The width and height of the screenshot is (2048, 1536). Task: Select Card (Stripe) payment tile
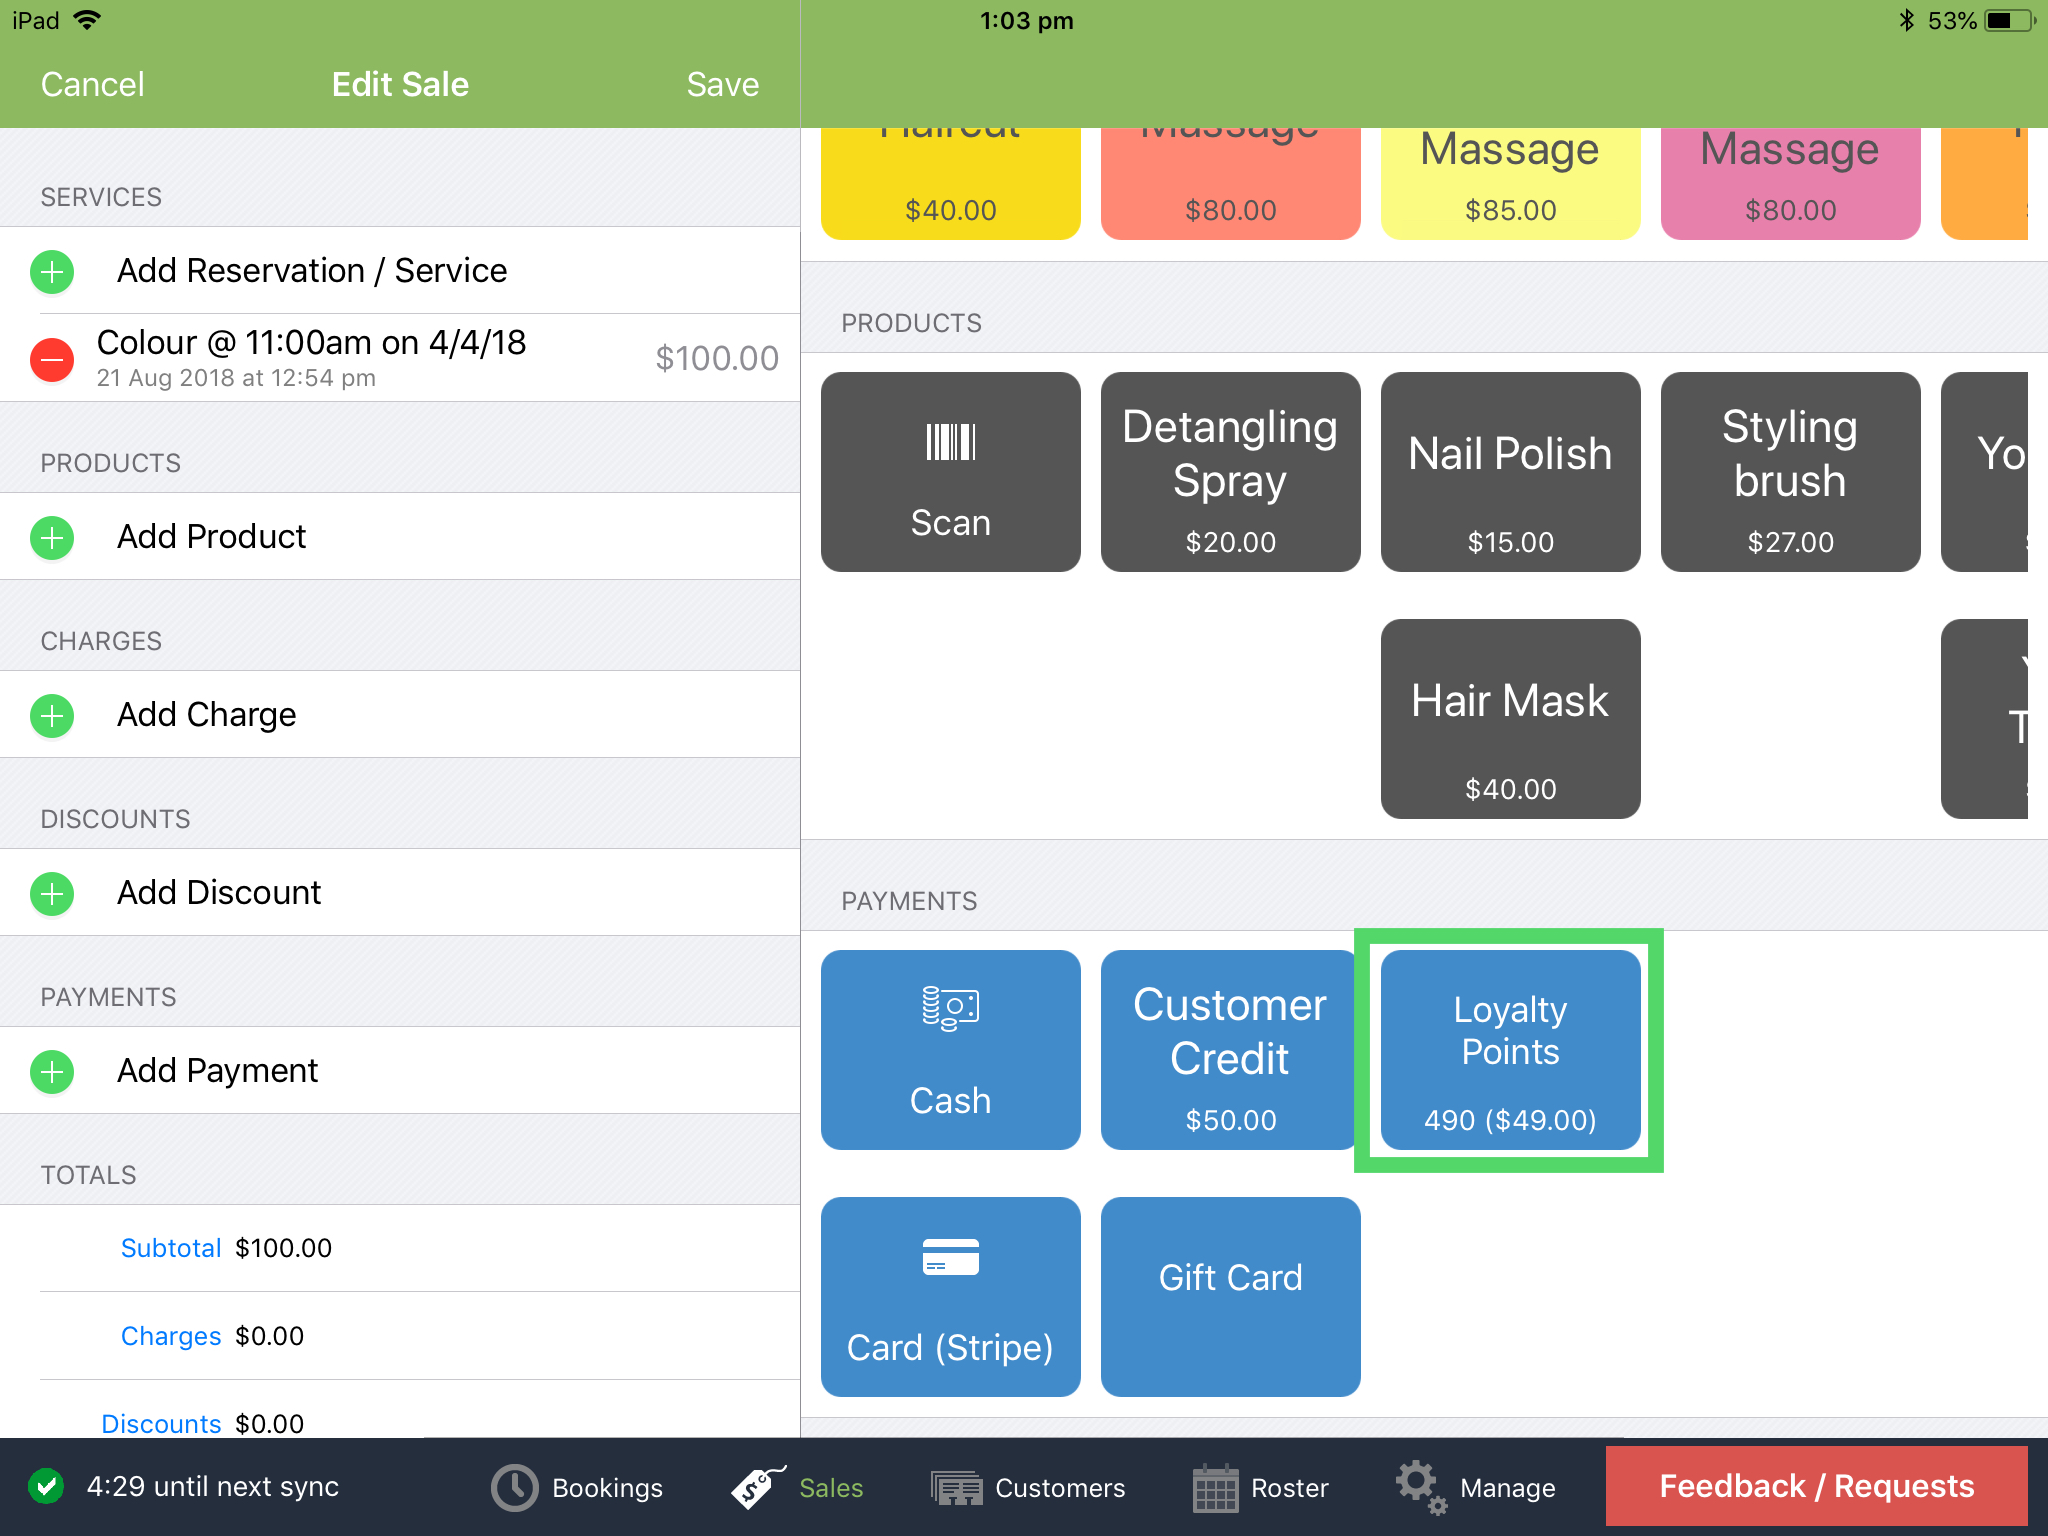[950, 1297]
